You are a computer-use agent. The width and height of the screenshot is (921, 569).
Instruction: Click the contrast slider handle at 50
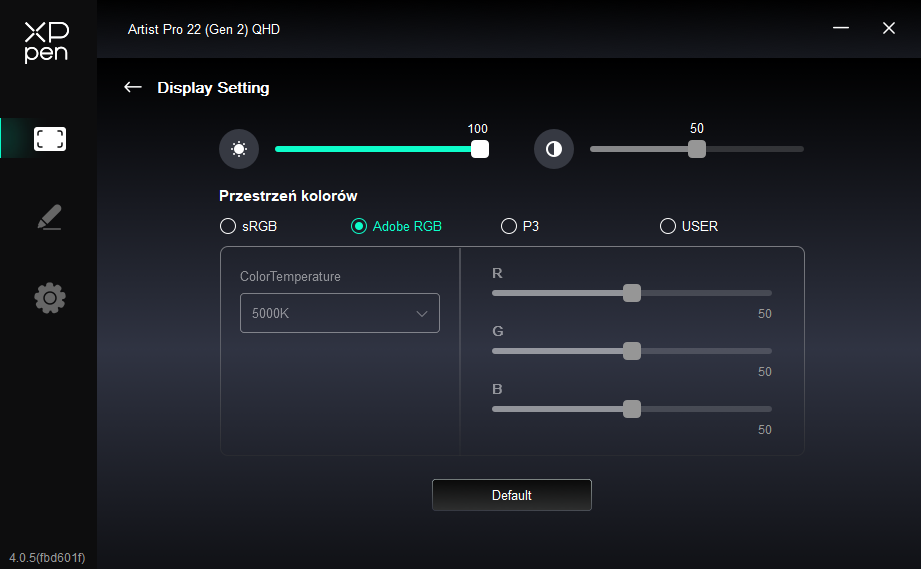pyautogui.click(x=697, y=149)
